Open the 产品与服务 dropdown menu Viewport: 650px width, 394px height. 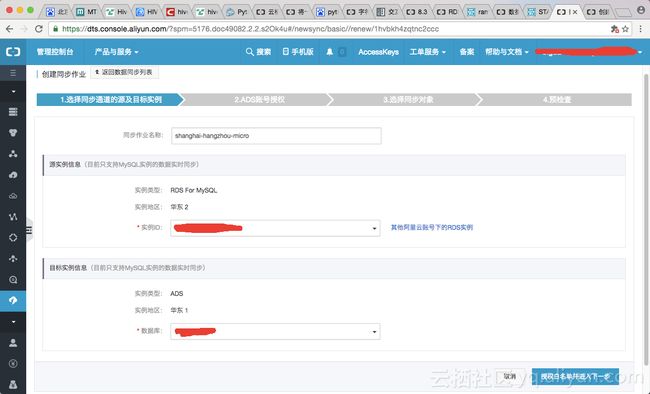click(x=116, y=52)
